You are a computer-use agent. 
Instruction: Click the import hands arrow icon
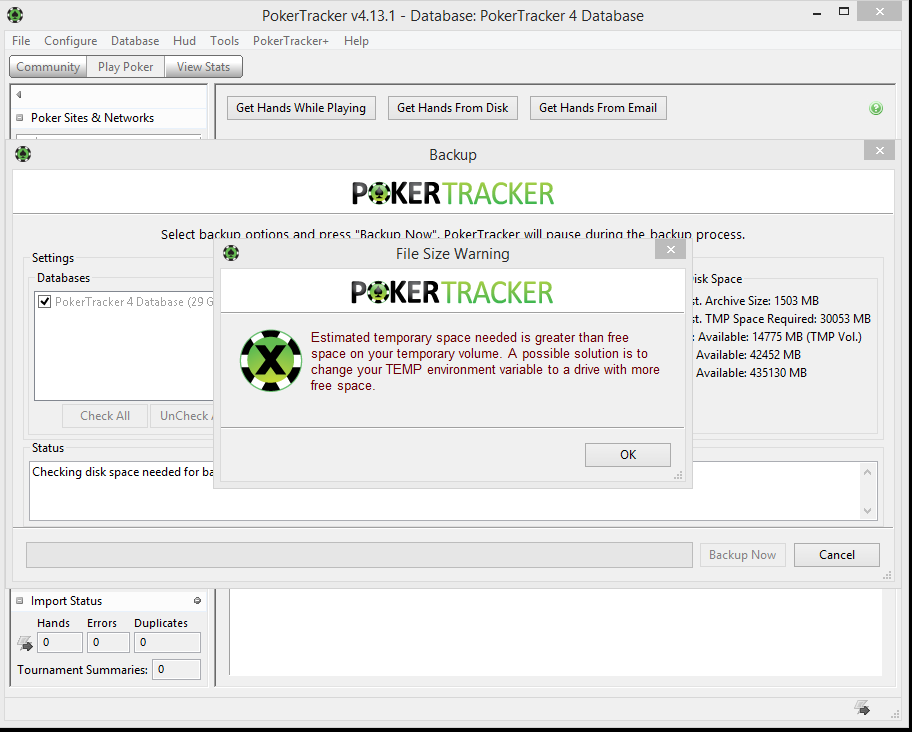24,643
